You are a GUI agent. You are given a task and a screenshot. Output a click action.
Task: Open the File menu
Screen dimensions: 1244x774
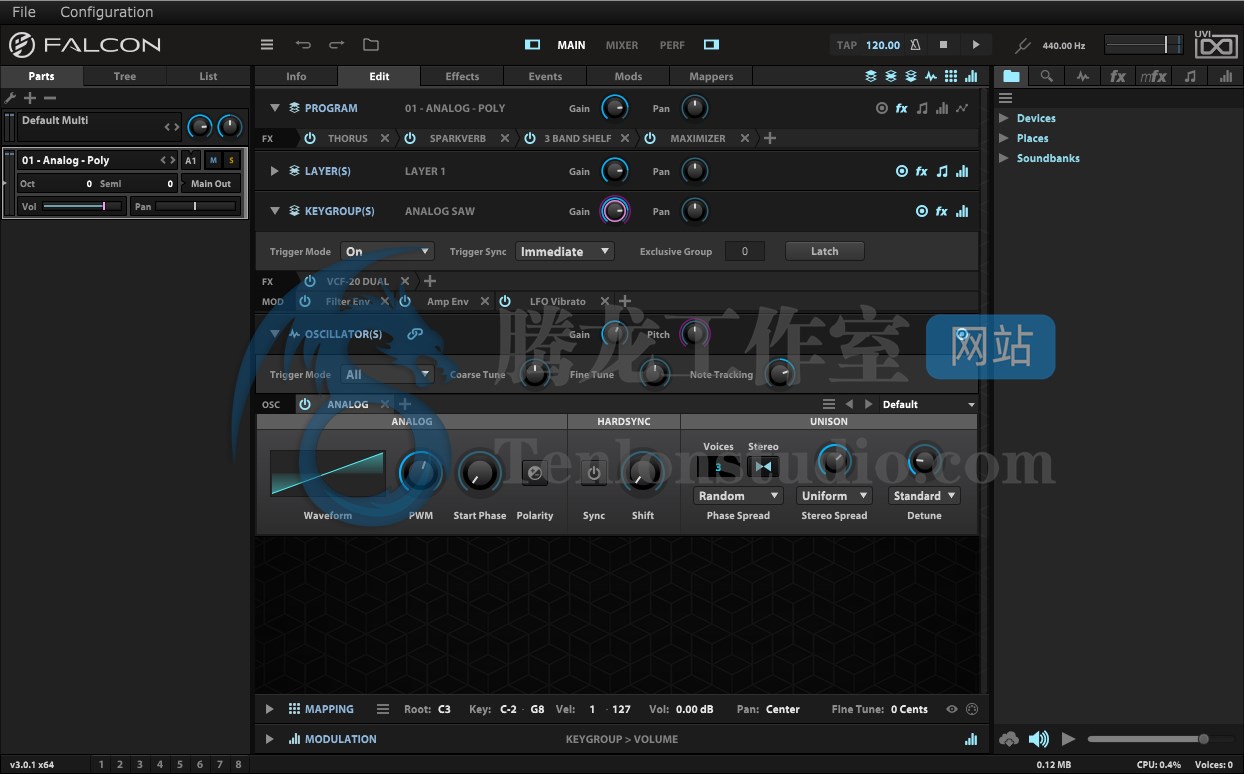pyautogui.click(x=24, y=12)
